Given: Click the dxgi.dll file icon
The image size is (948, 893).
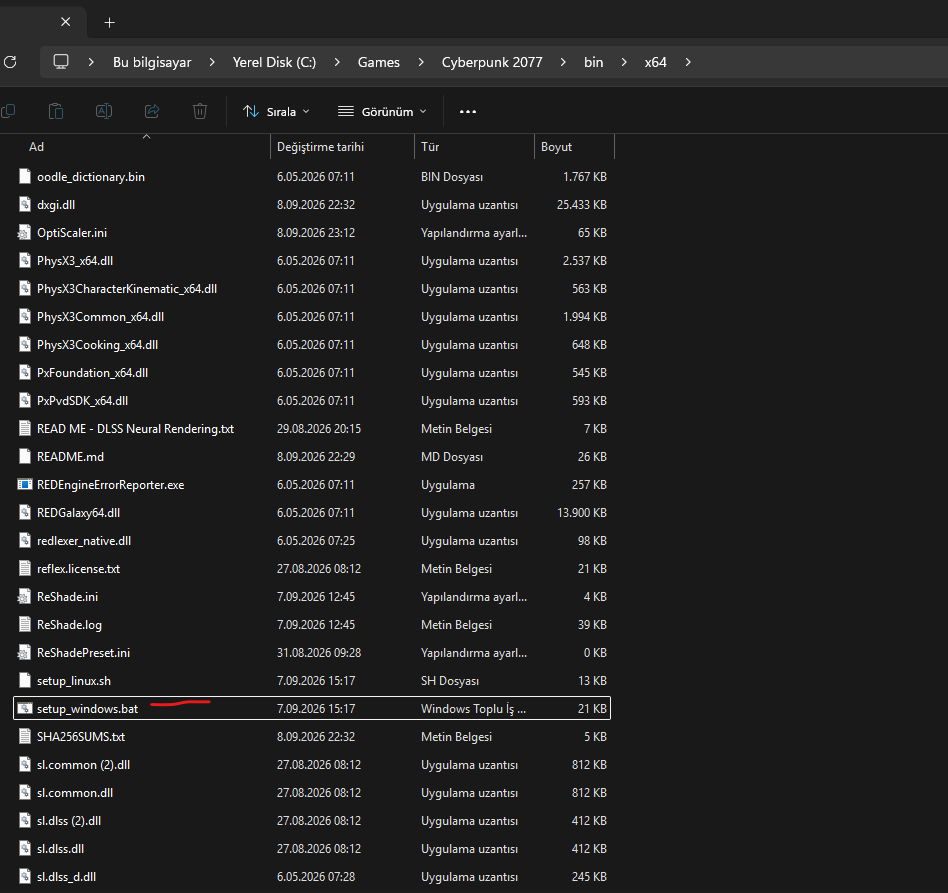Looking at the screenshot, I should point(25,204).
